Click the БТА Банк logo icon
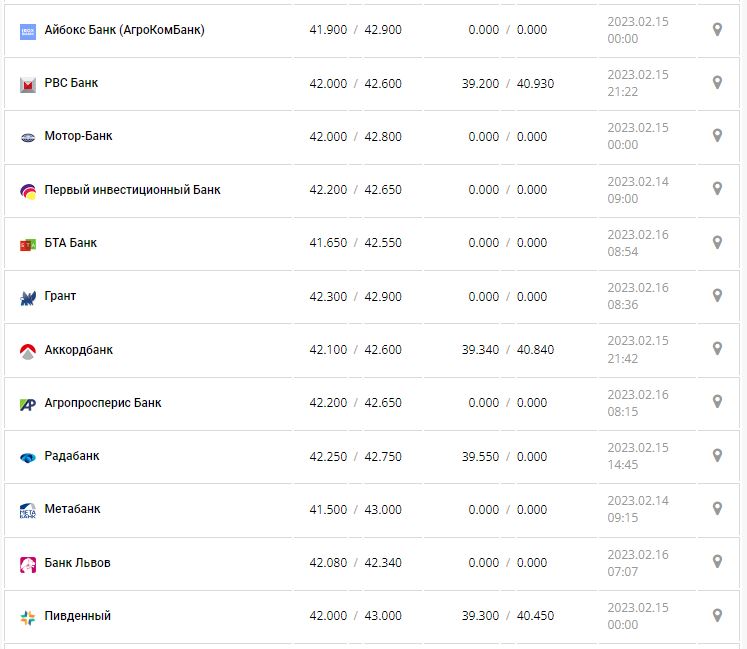Image resolution: width=747 pixels, height=649 pixels. click(28, 244)
